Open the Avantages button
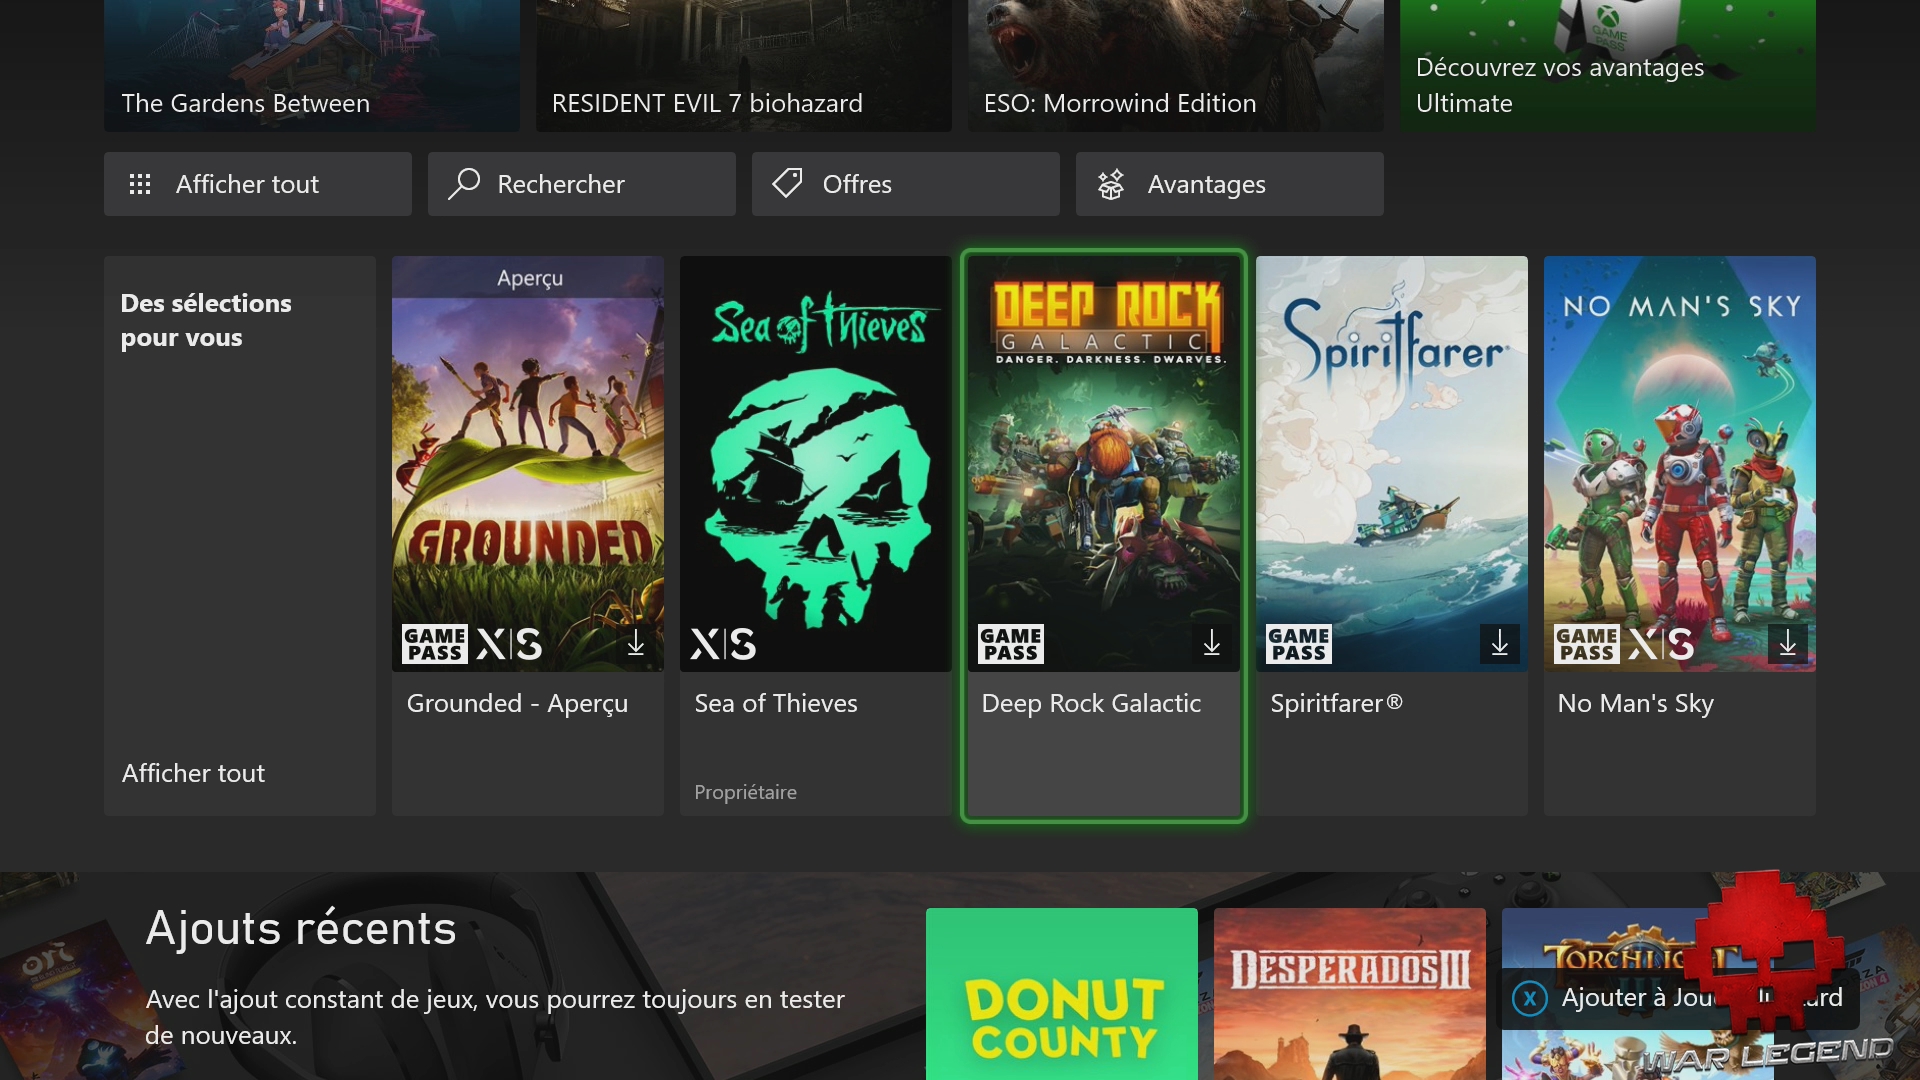Viewport: 1920px width, 1080px height. point(1229,184)
